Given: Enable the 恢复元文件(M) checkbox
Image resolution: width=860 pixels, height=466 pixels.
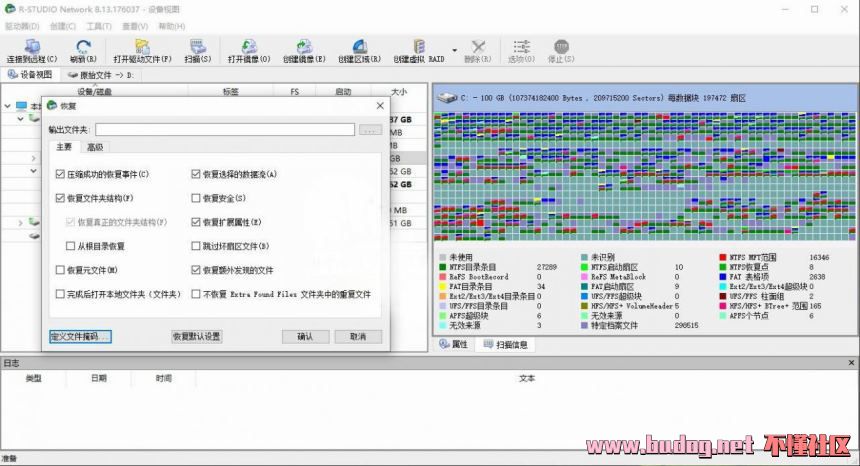Looking at the screenshot, I should 60,270.
